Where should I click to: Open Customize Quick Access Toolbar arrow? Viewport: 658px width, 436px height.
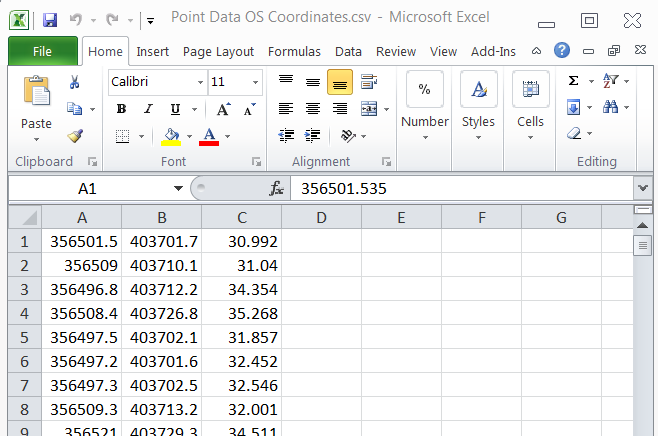click(150, 20)
